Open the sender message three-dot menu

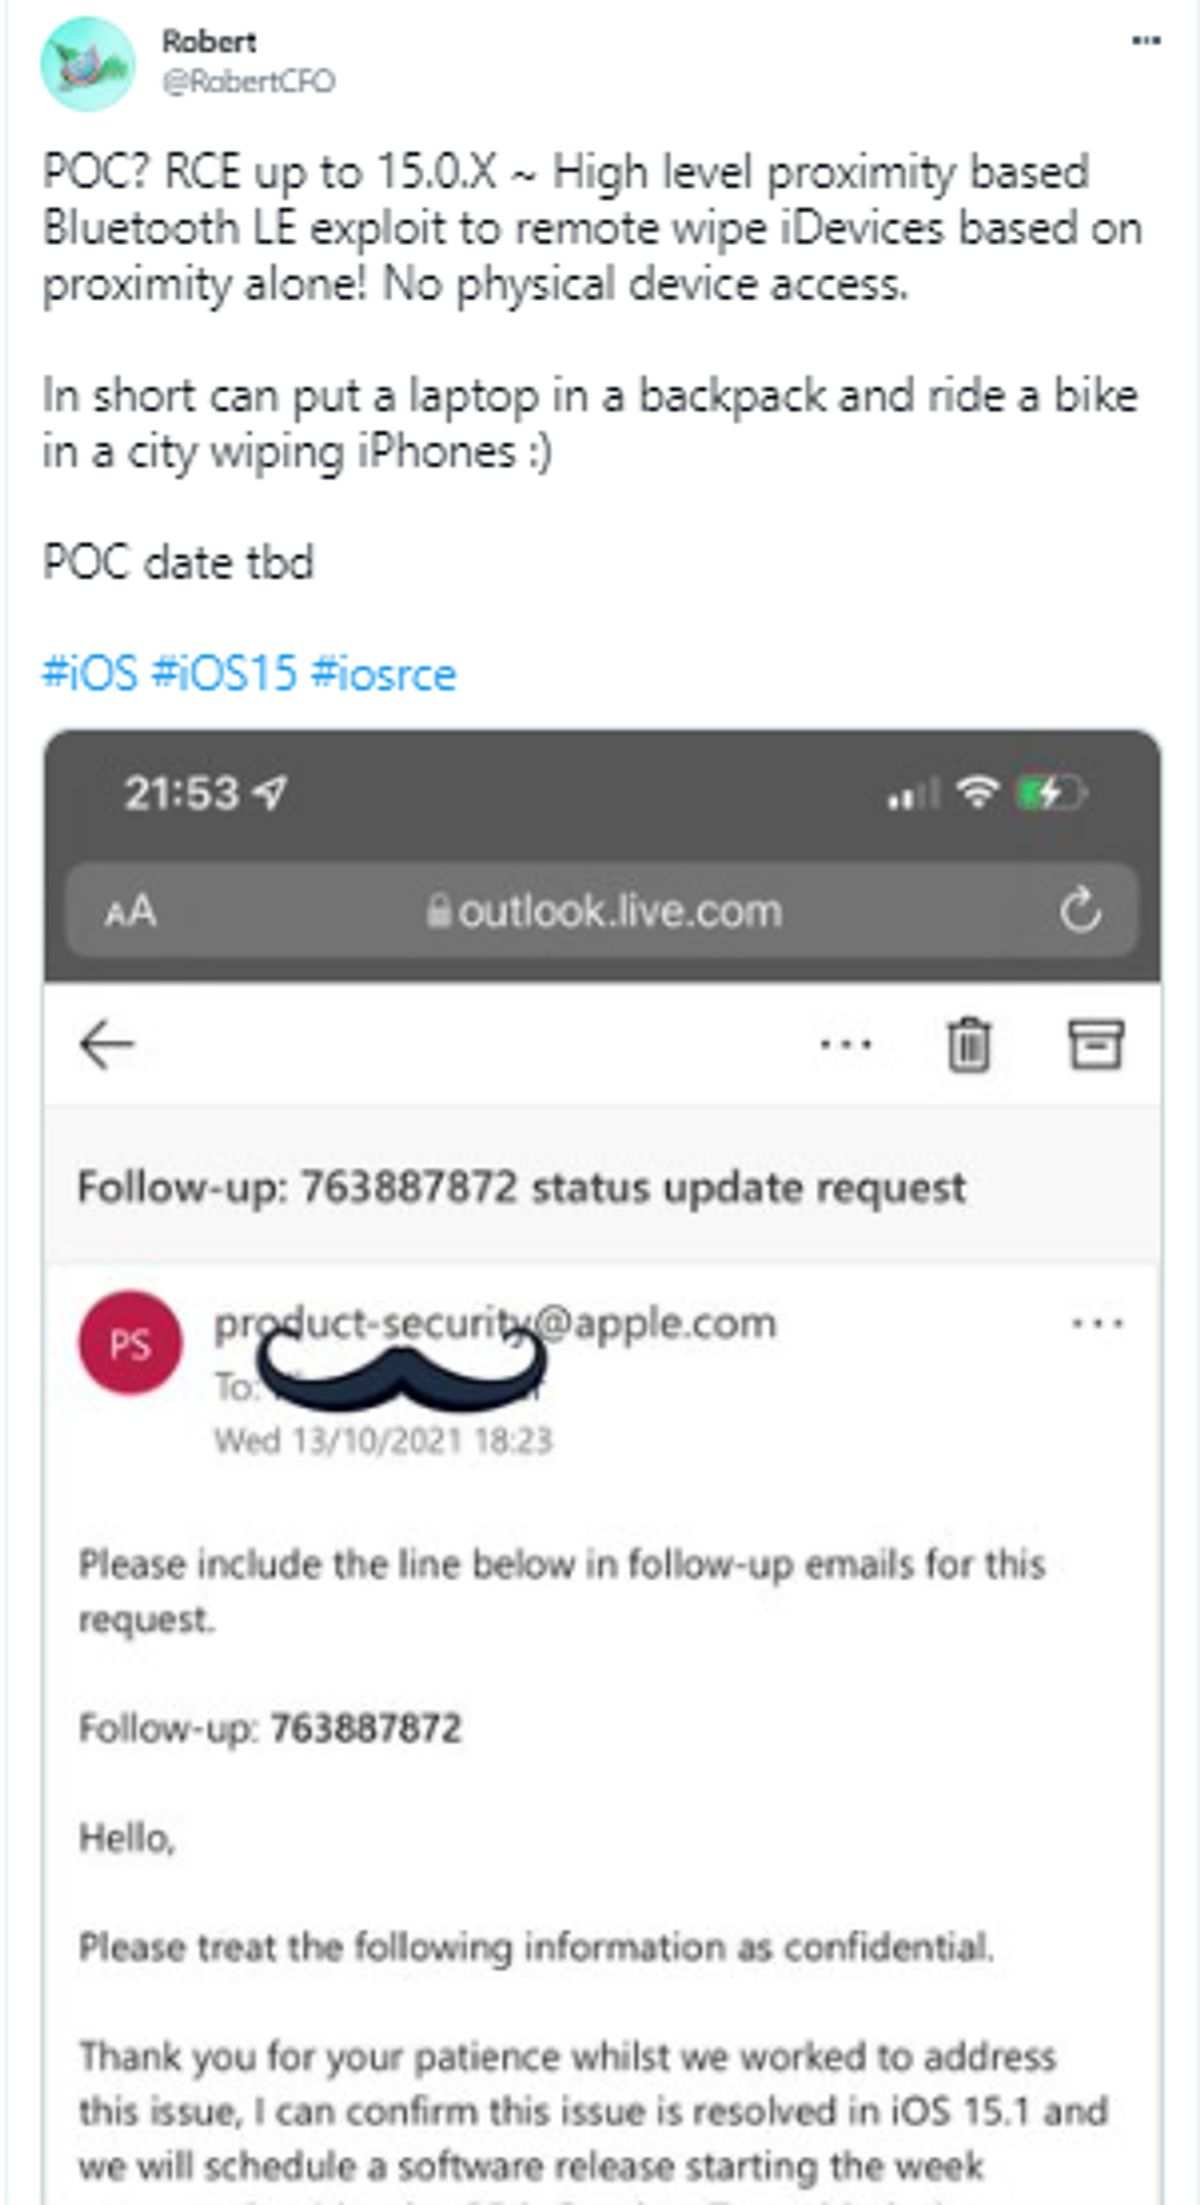tap(1097, 1324)
